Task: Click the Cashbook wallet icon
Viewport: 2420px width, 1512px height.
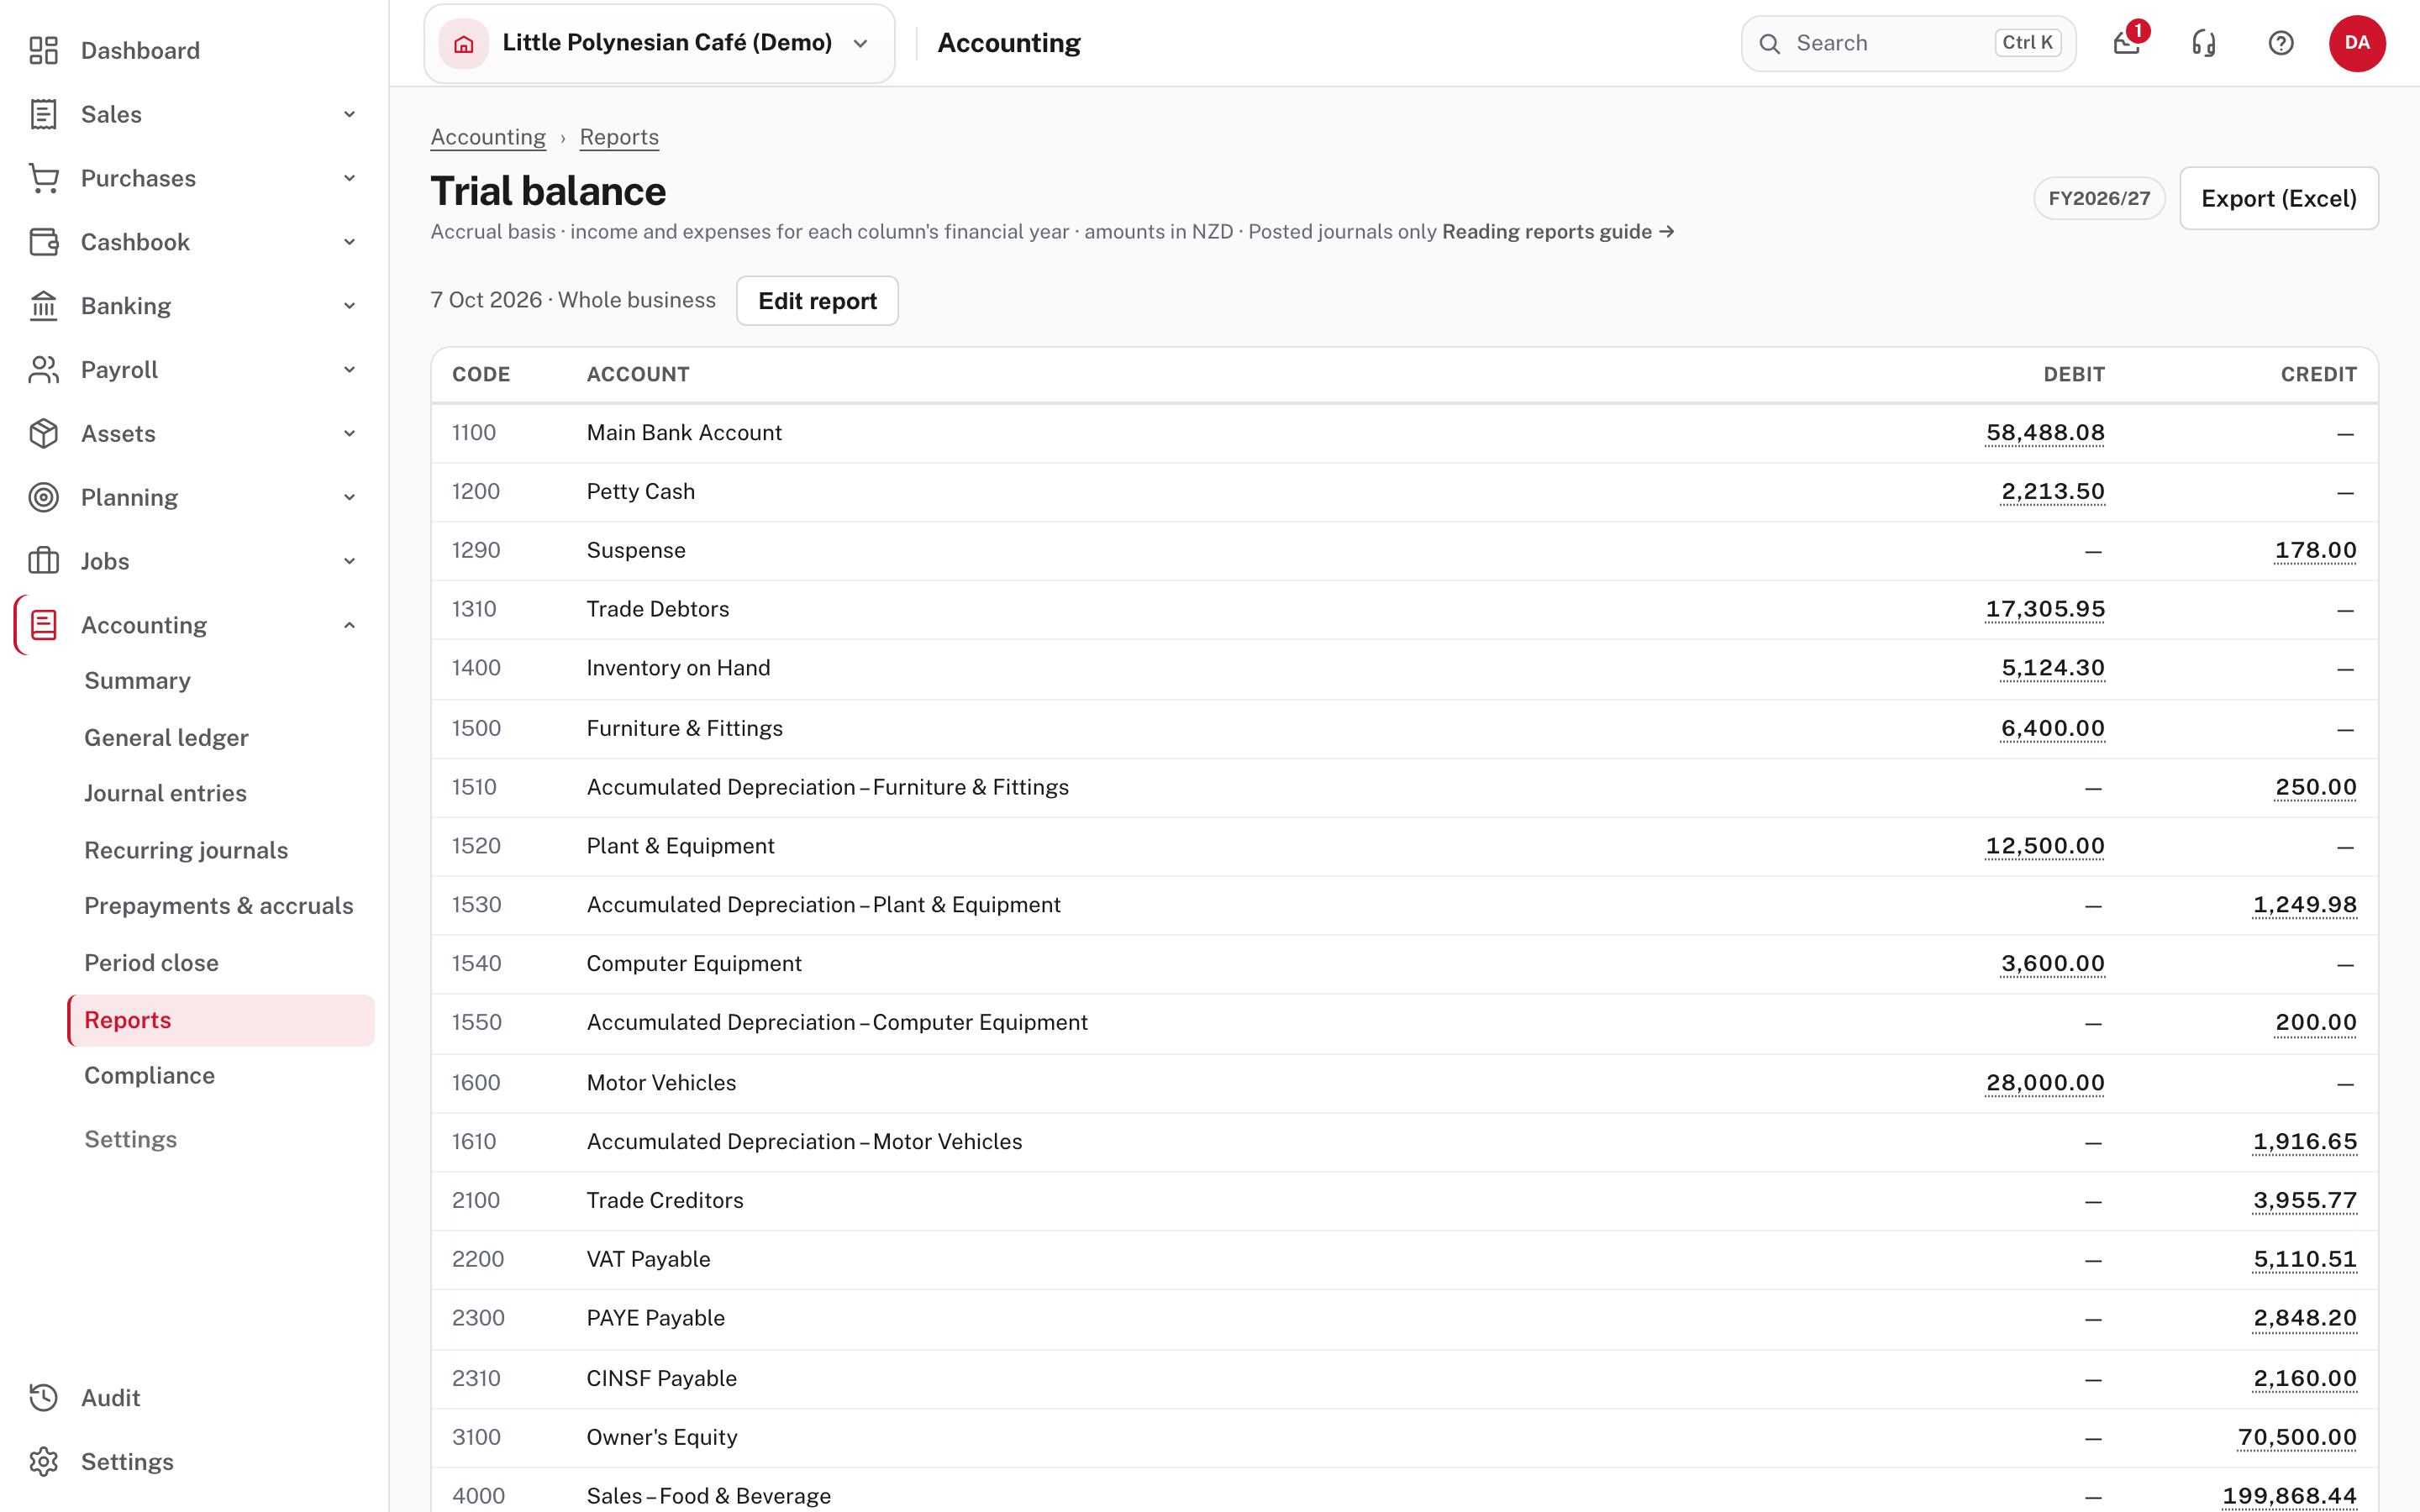Action: click(x=43, y=242)
